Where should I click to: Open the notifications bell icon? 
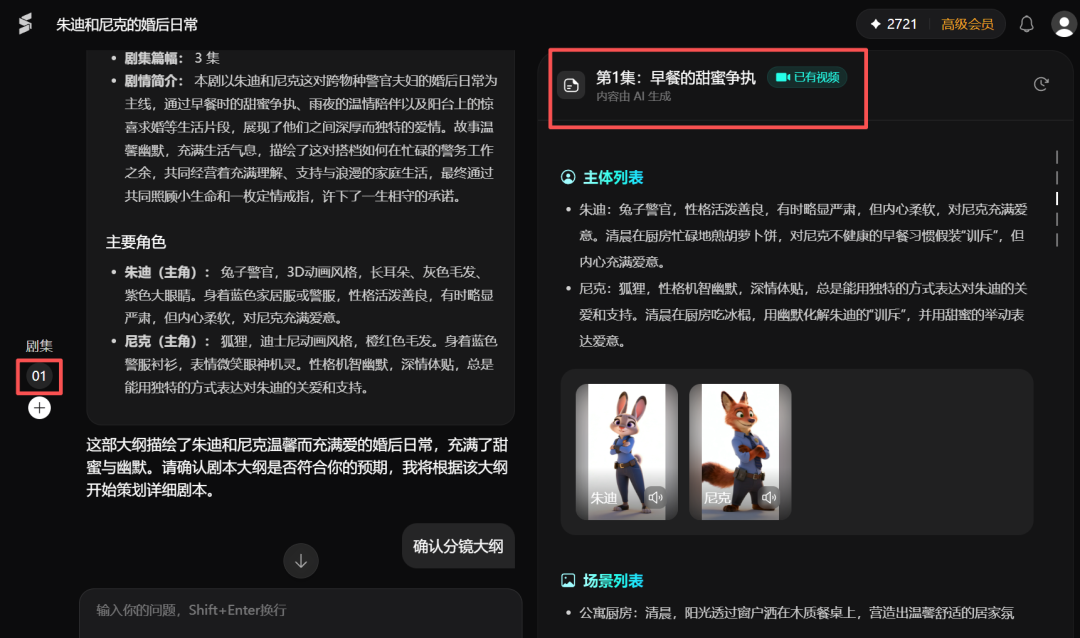point(1027,23)
